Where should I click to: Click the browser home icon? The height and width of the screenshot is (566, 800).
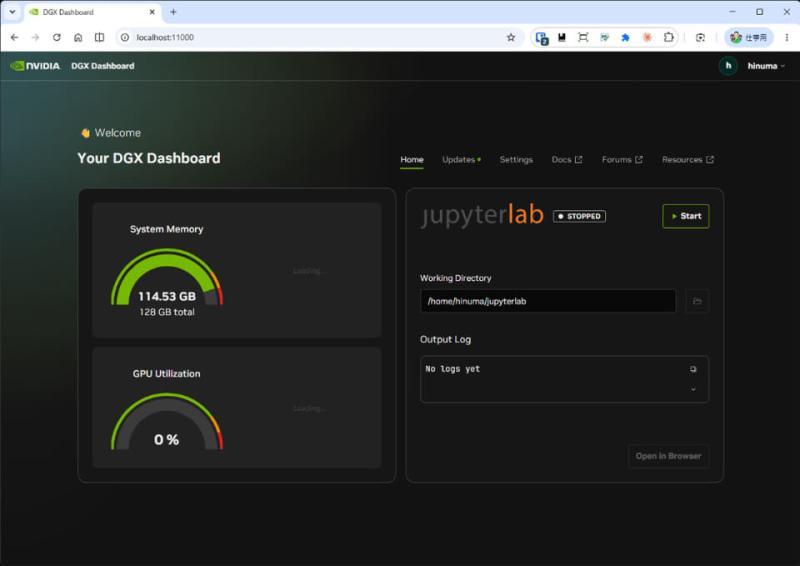pyautogui.click(x=78, y=37)
